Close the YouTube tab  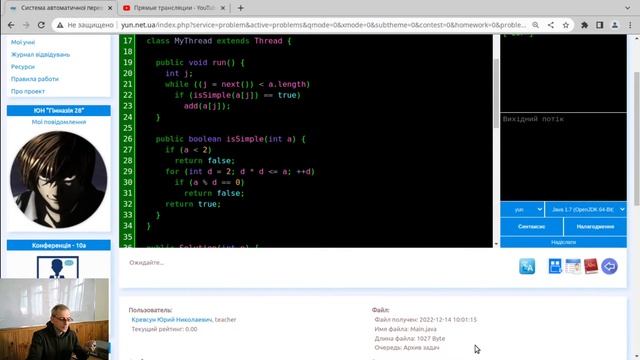[223, 8]
